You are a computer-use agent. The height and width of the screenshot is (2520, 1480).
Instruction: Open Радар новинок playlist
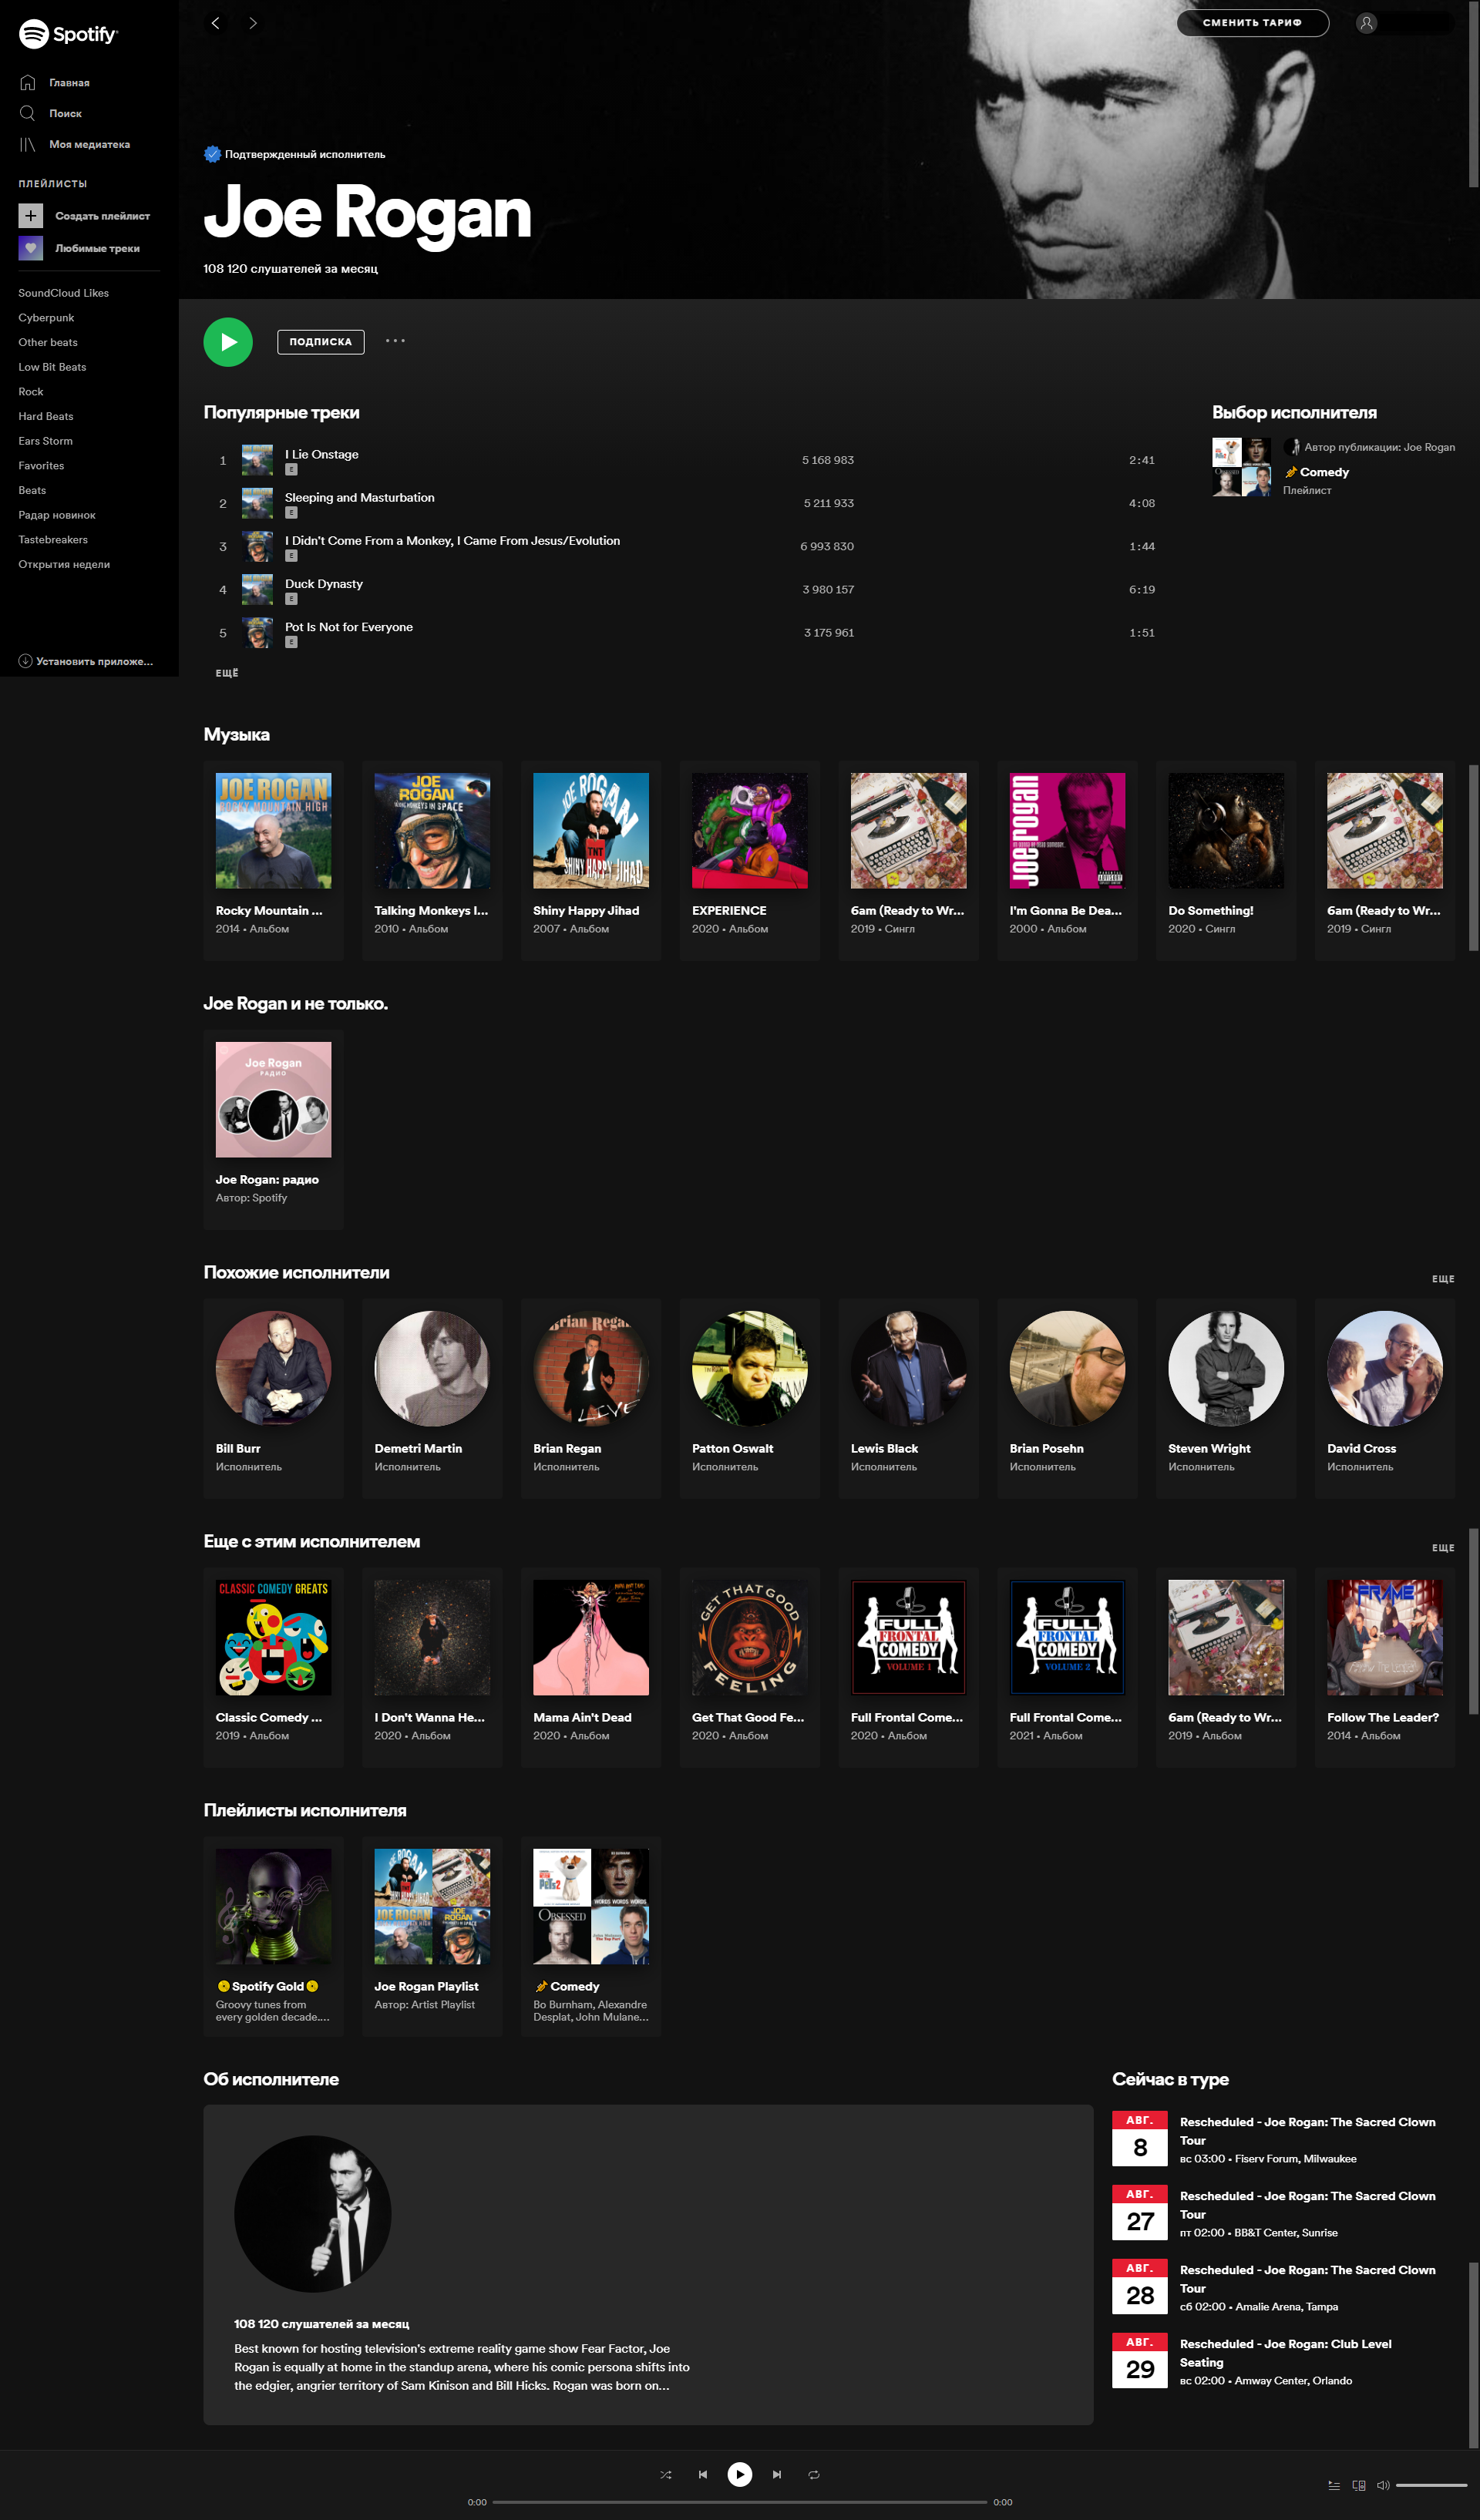point(57,515)
